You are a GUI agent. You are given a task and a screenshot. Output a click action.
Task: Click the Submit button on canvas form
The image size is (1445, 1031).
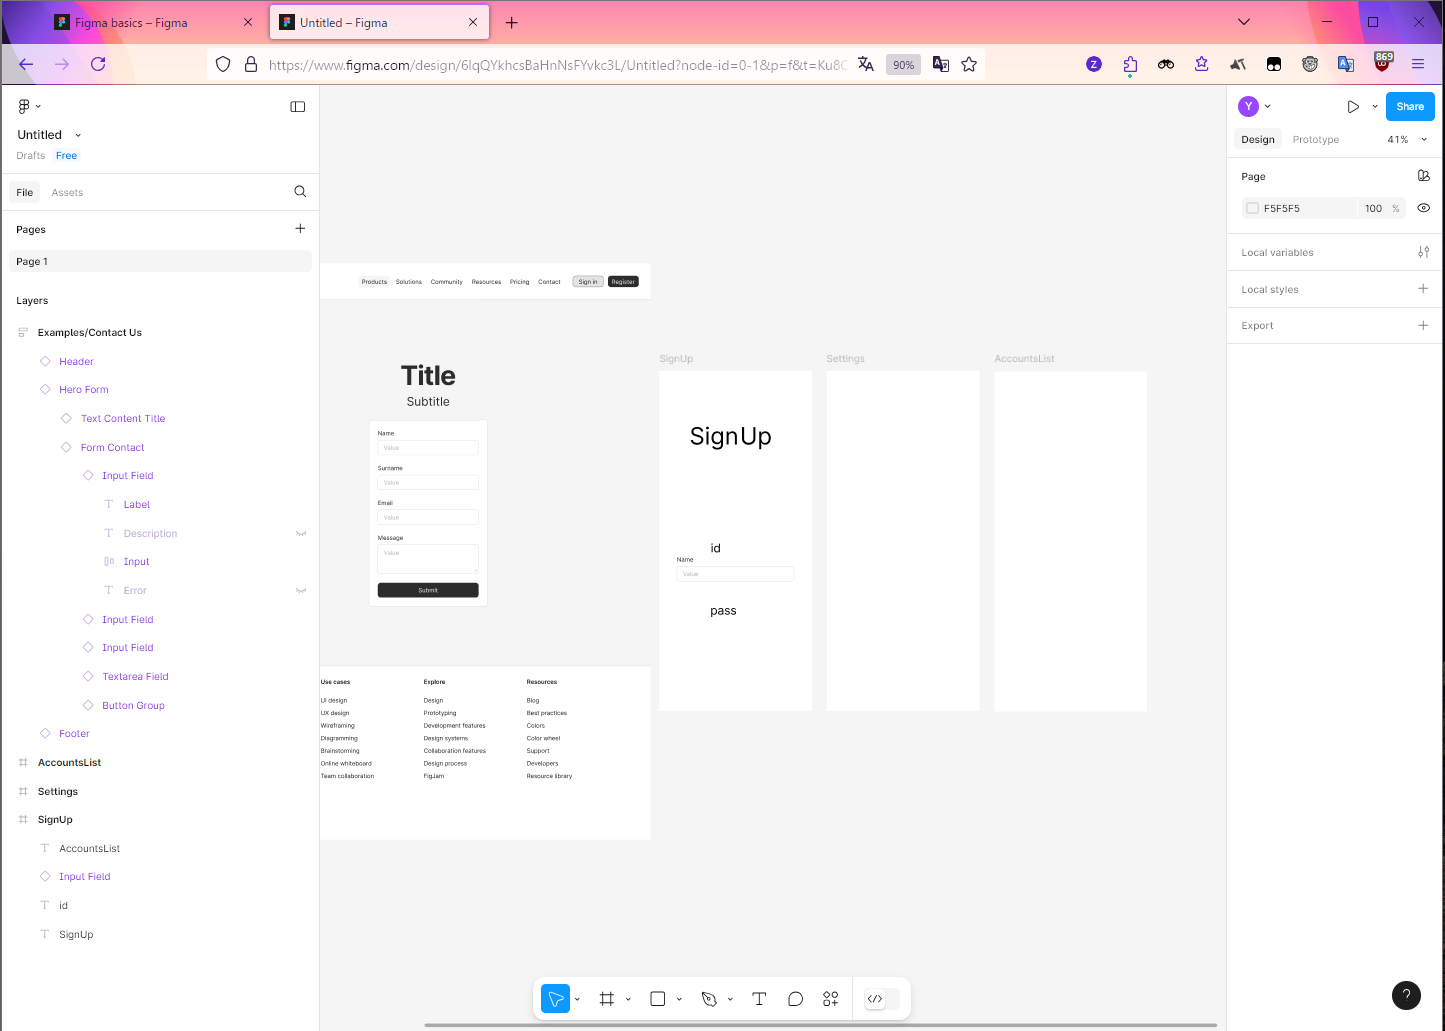pyautogui.click(x=428, y=590)
